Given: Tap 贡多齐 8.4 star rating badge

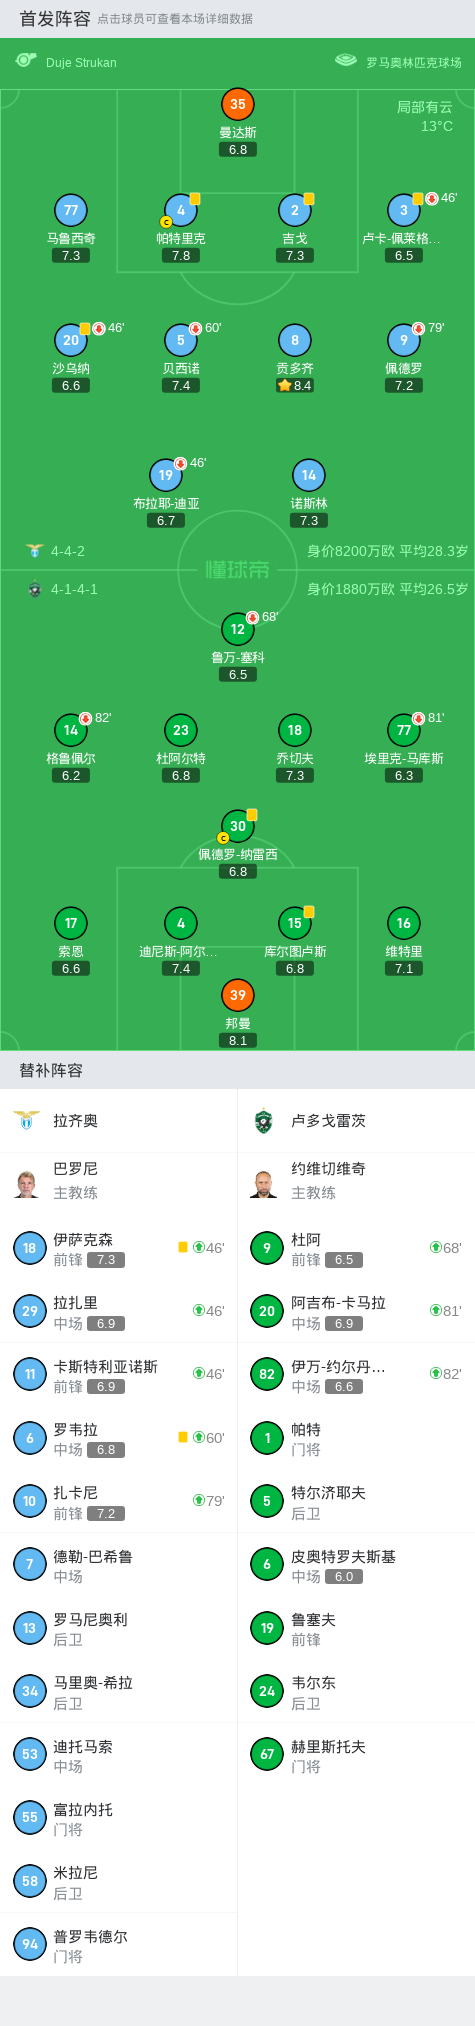Looking at the screenshot, I should coord(294,385).
